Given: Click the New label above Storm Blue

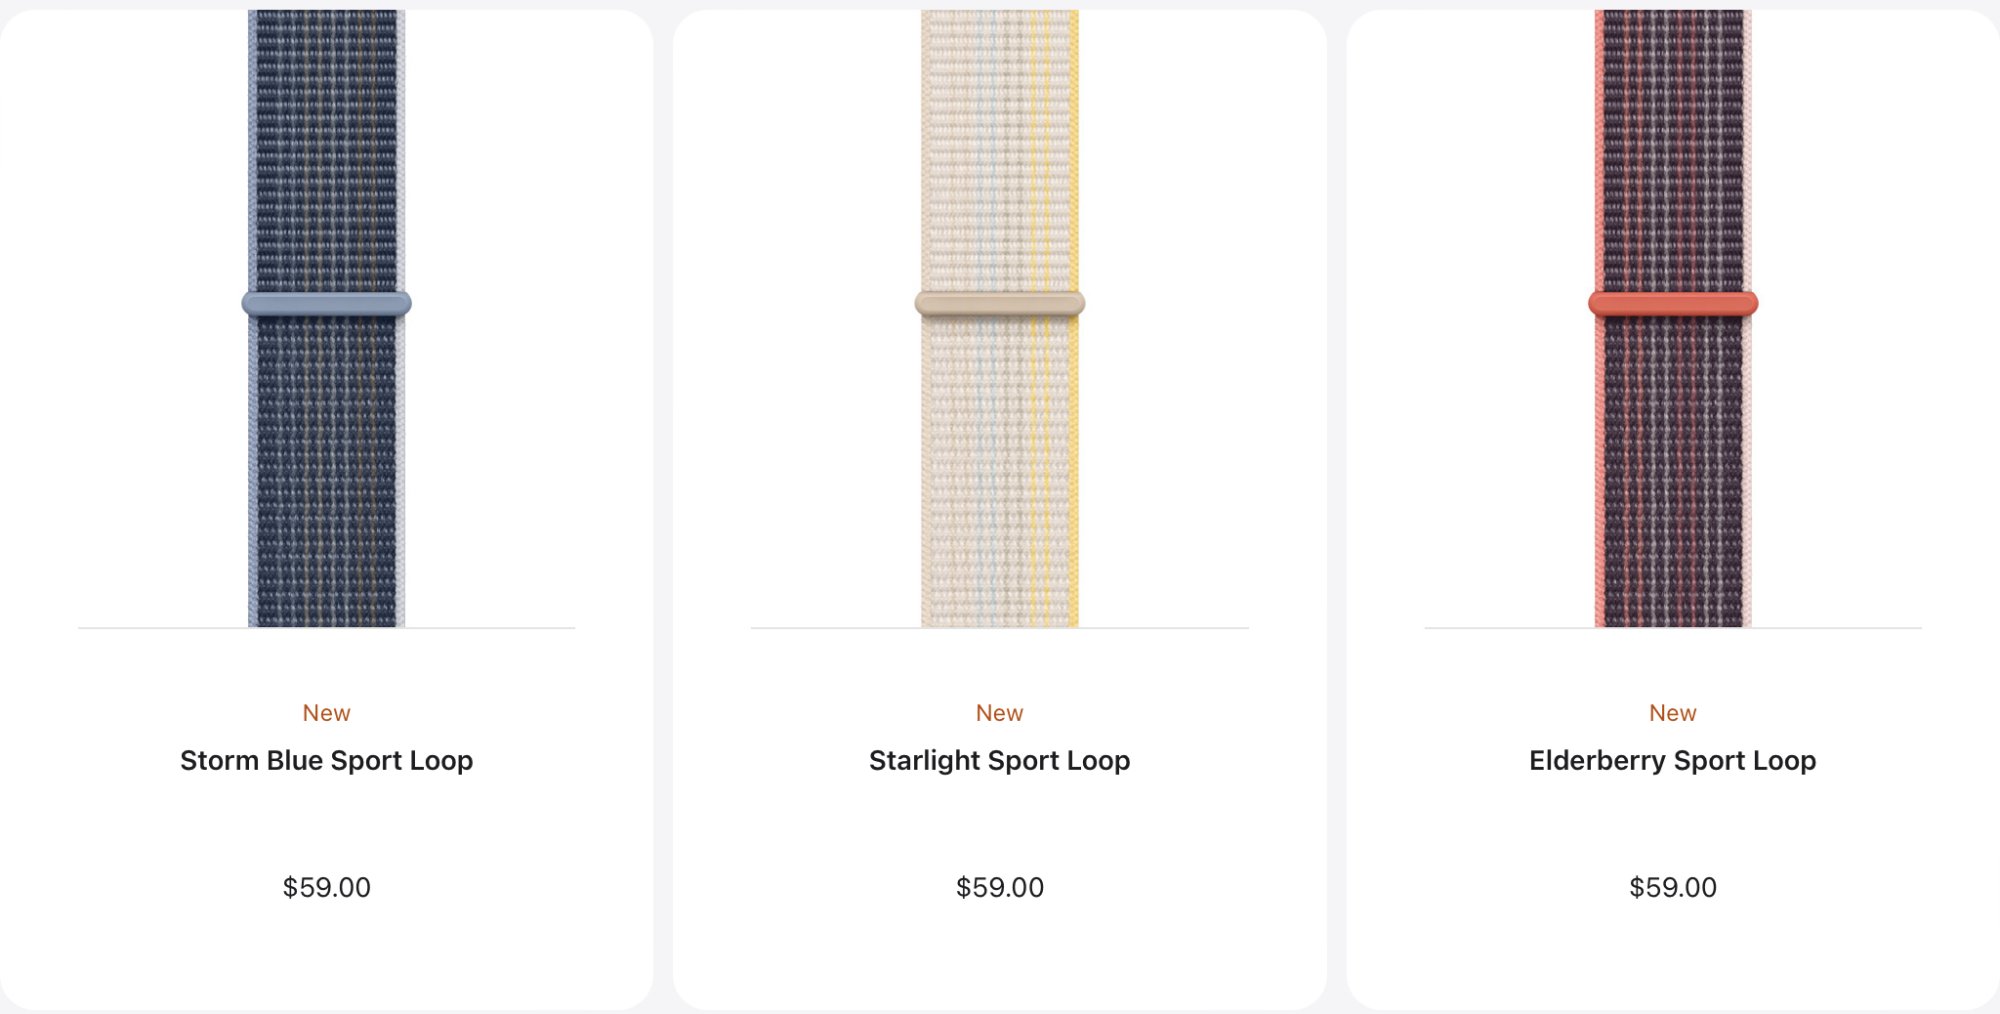Looking at the screenshot, I should click(x=326, y=713).
